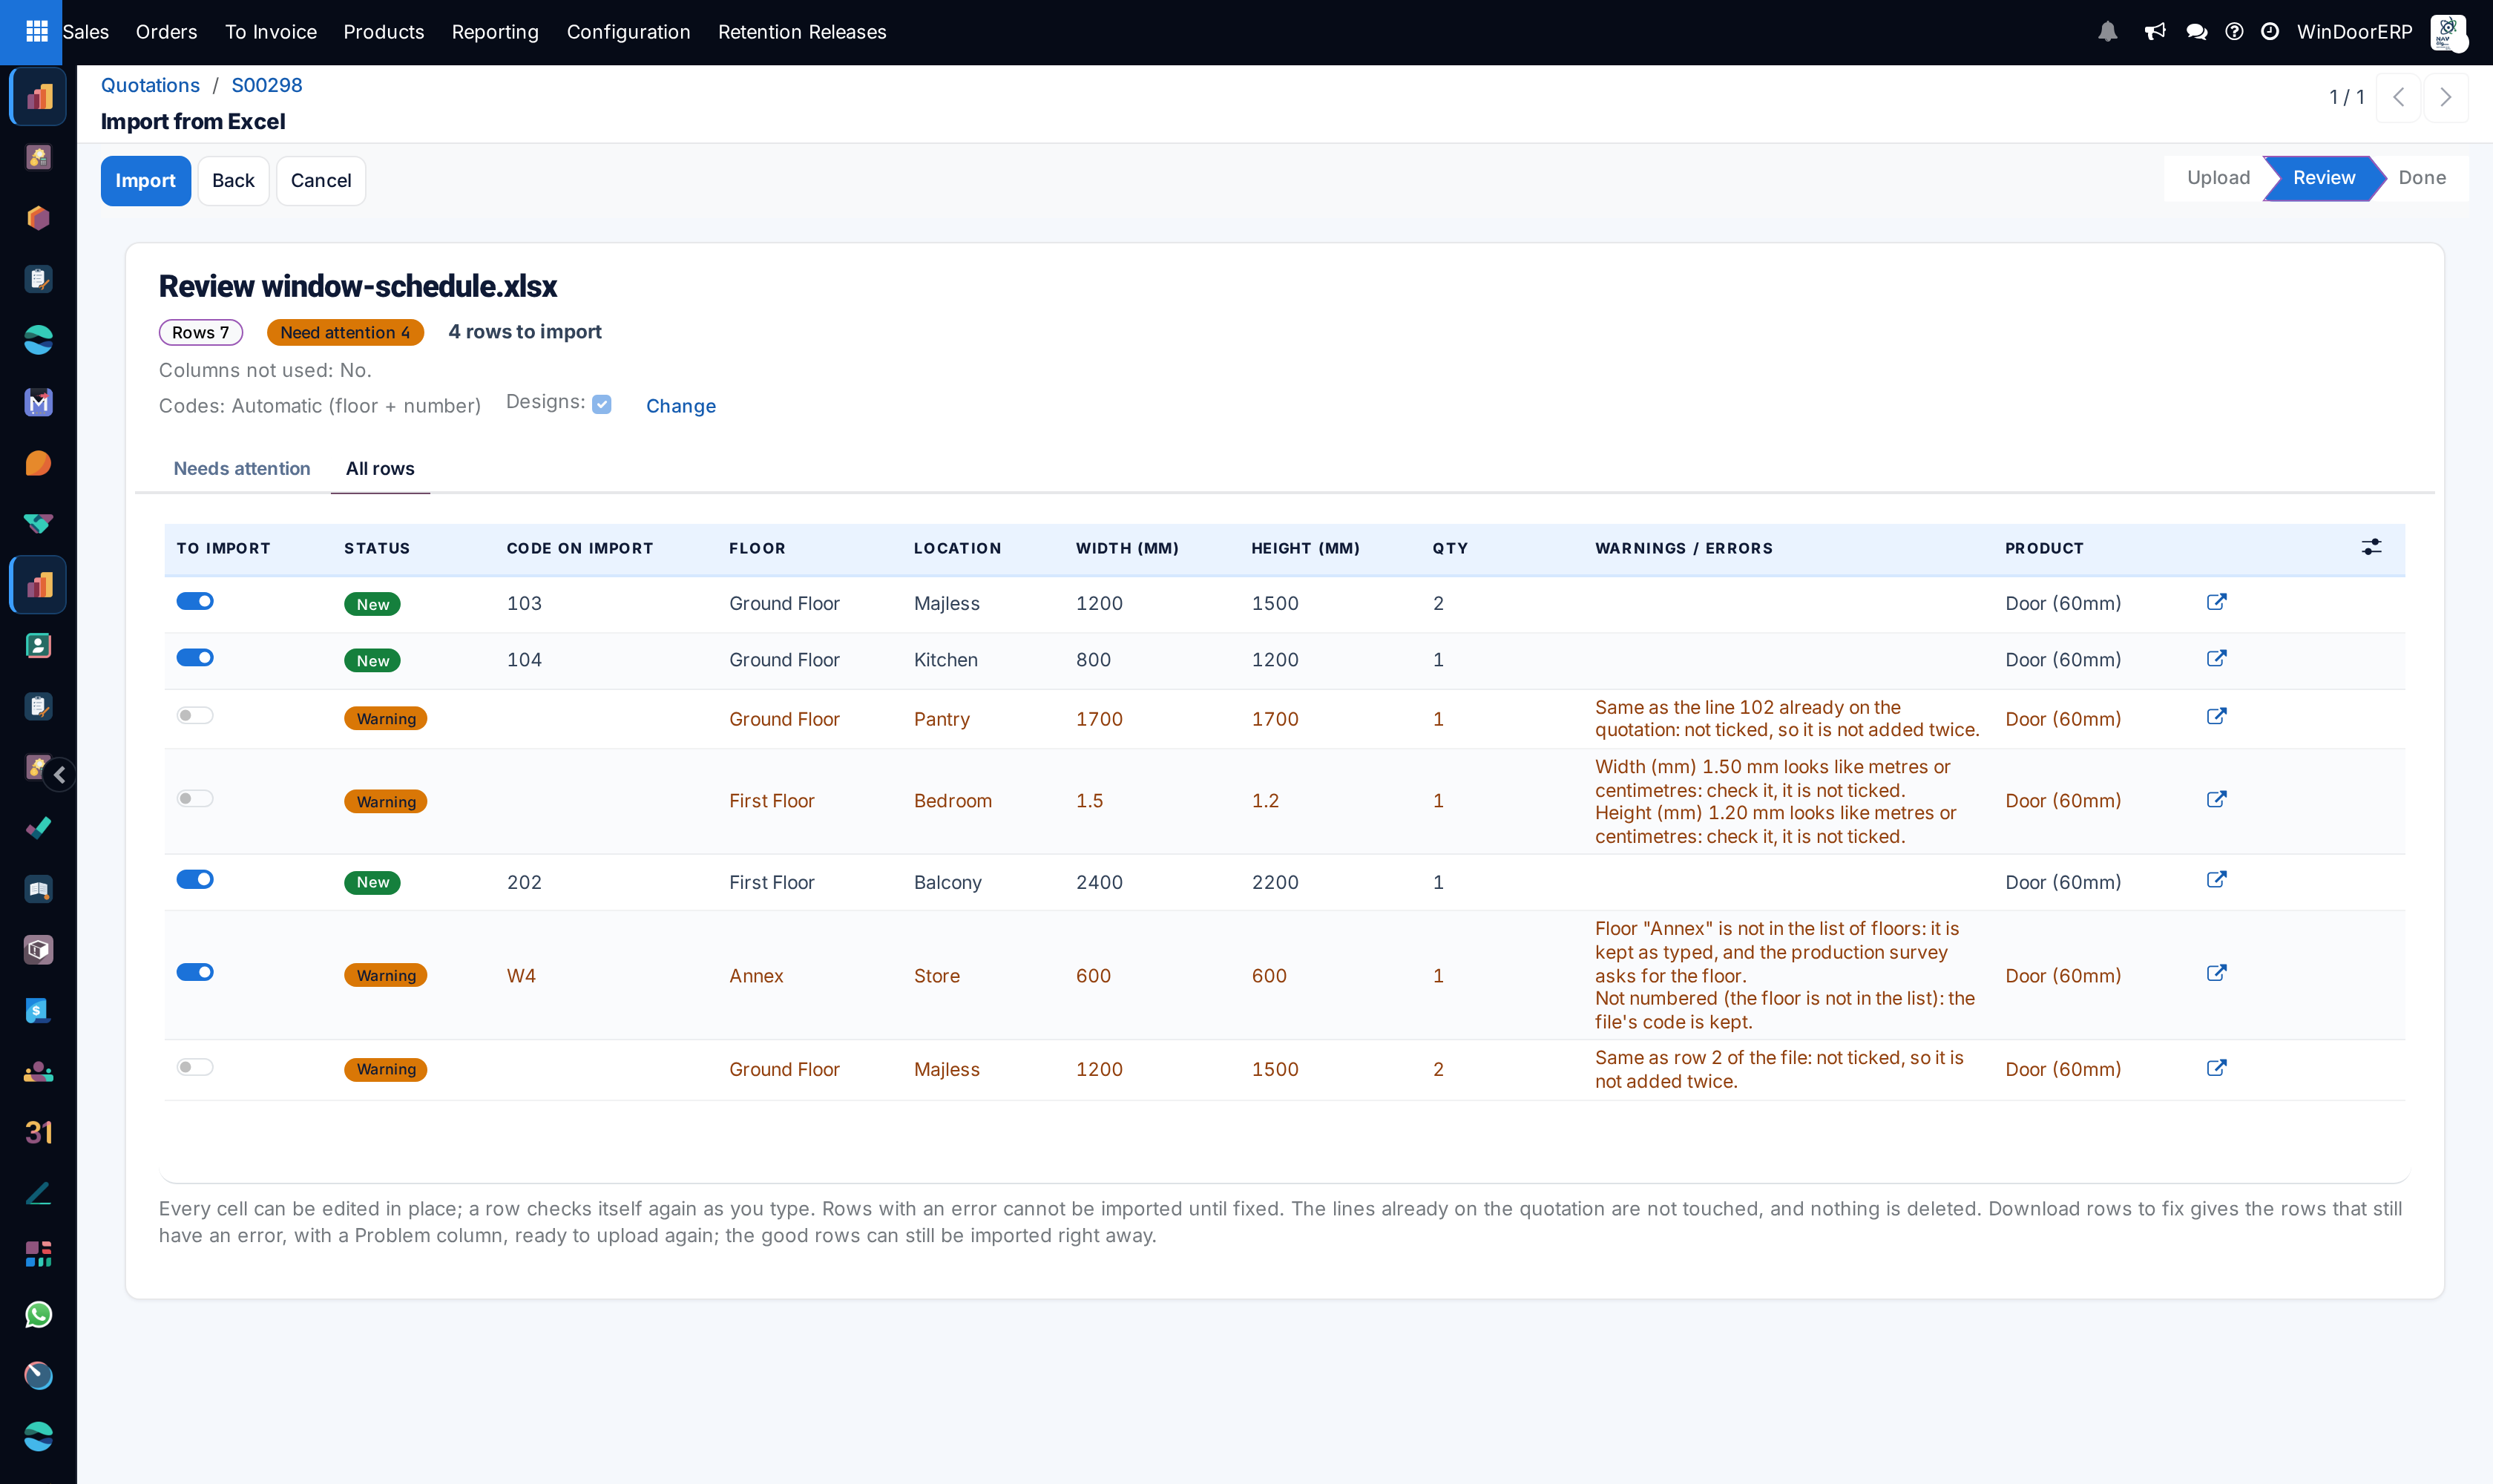This screenshot has height=1484, width=2493.
Task: Open the help question mark icon
Action: (2234, 32)
